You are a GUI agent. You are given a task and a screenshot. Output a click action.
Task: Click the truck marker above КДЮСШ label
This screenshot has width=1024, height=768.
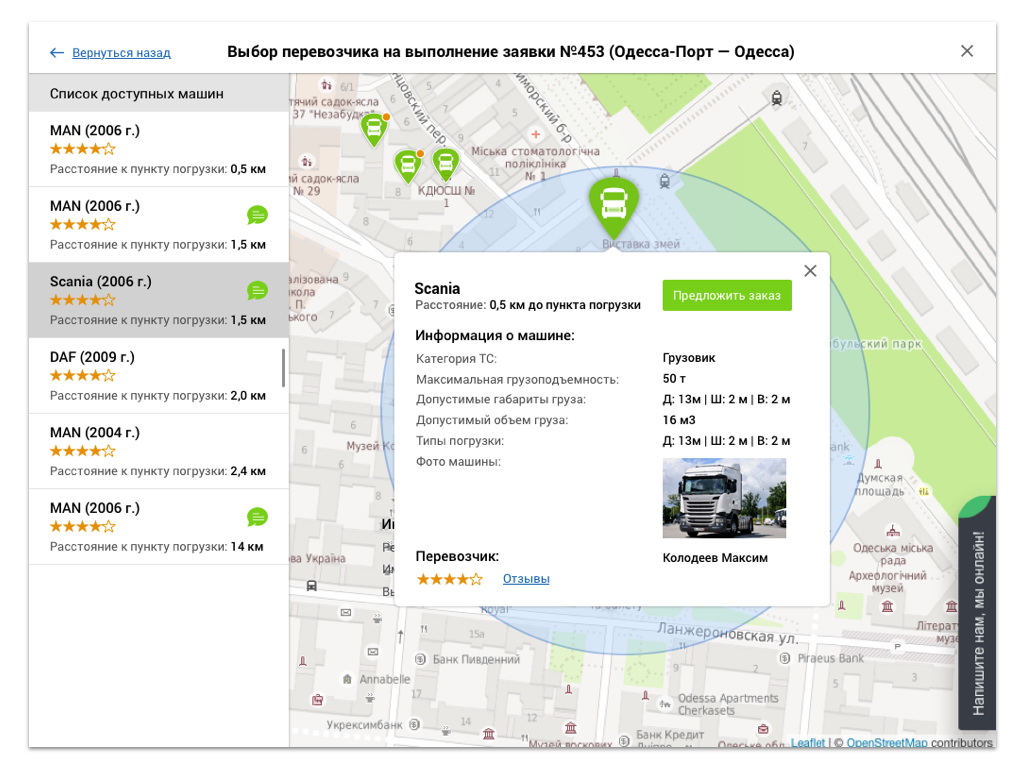point(445,162)
